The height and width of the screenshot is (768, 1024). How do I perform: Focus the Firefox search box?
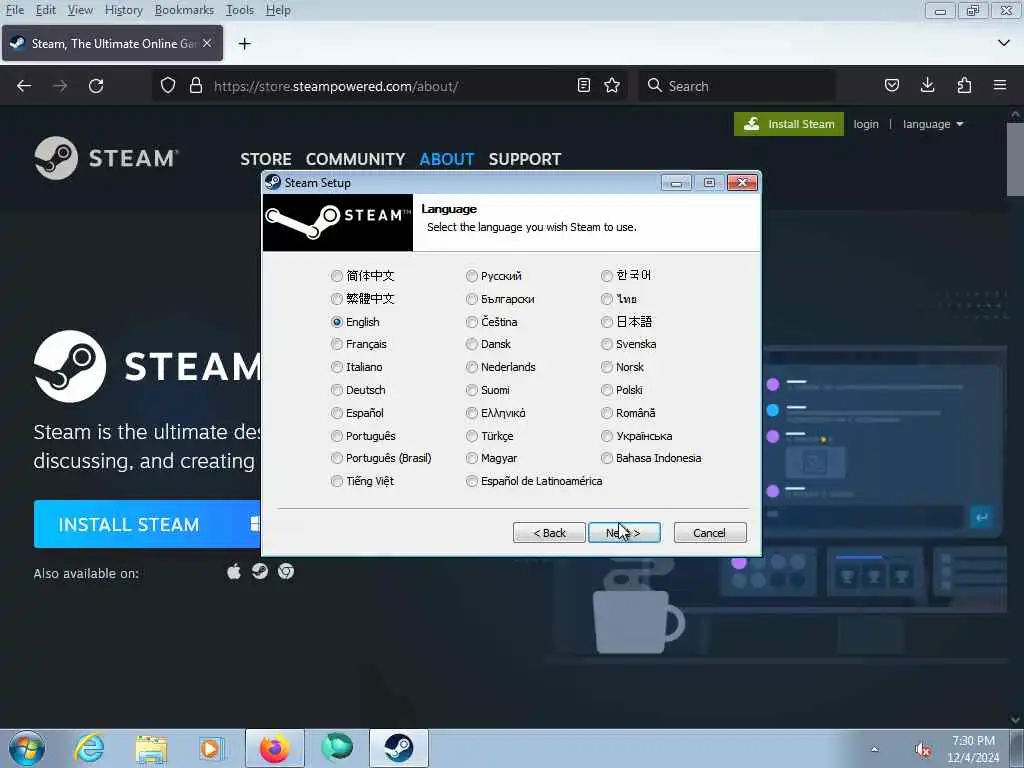[738, 86]
